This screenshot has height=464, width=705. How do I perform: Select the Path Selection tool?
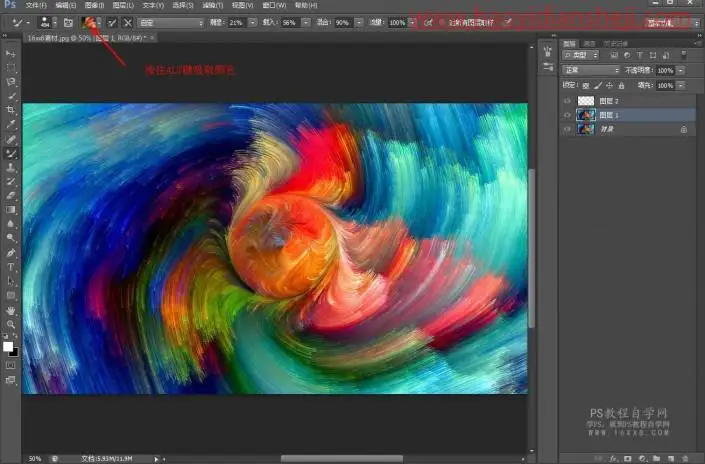[x=10, y=281]
